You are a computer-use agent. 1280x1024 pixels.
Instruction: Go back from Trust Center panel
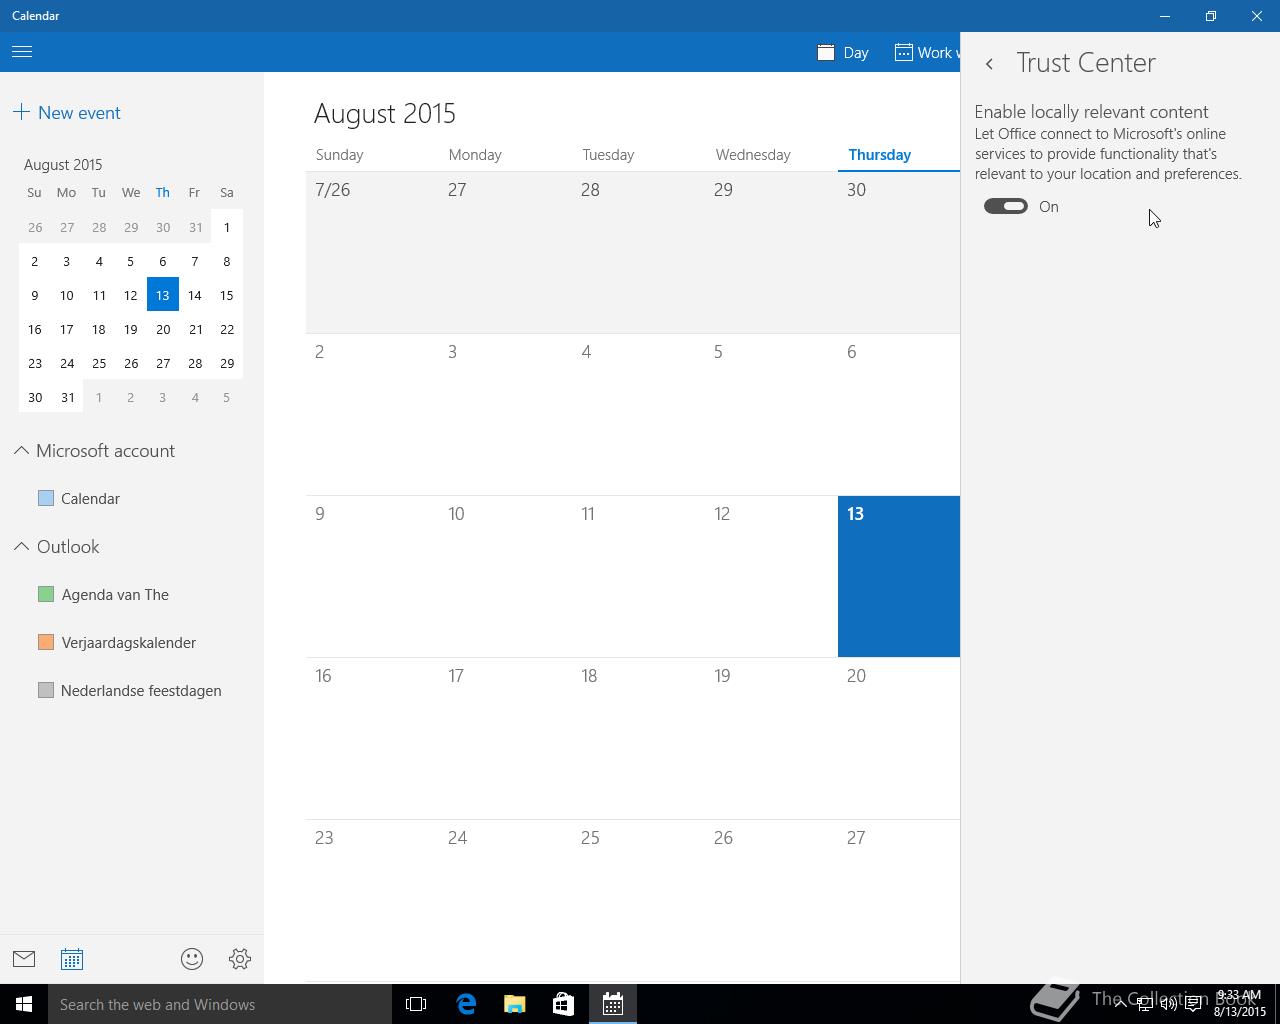tap(989, 64)
